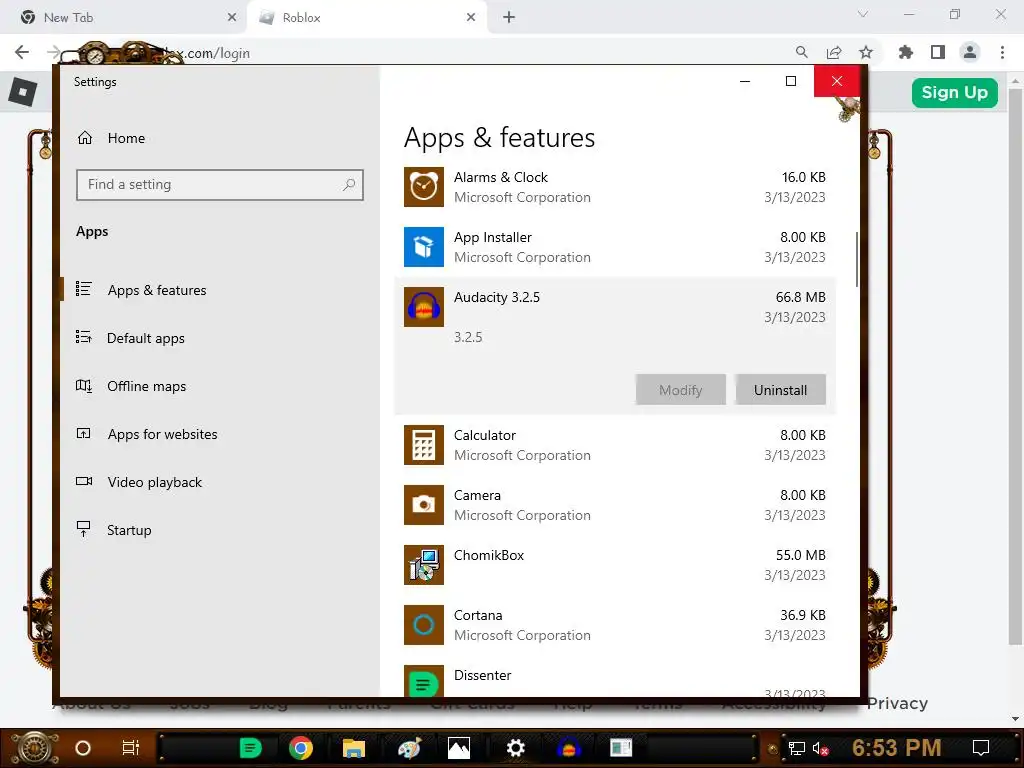This screenshot has width=1024, height=768.
Task: Click the Calculator entry name
Action: coord(485,435)
